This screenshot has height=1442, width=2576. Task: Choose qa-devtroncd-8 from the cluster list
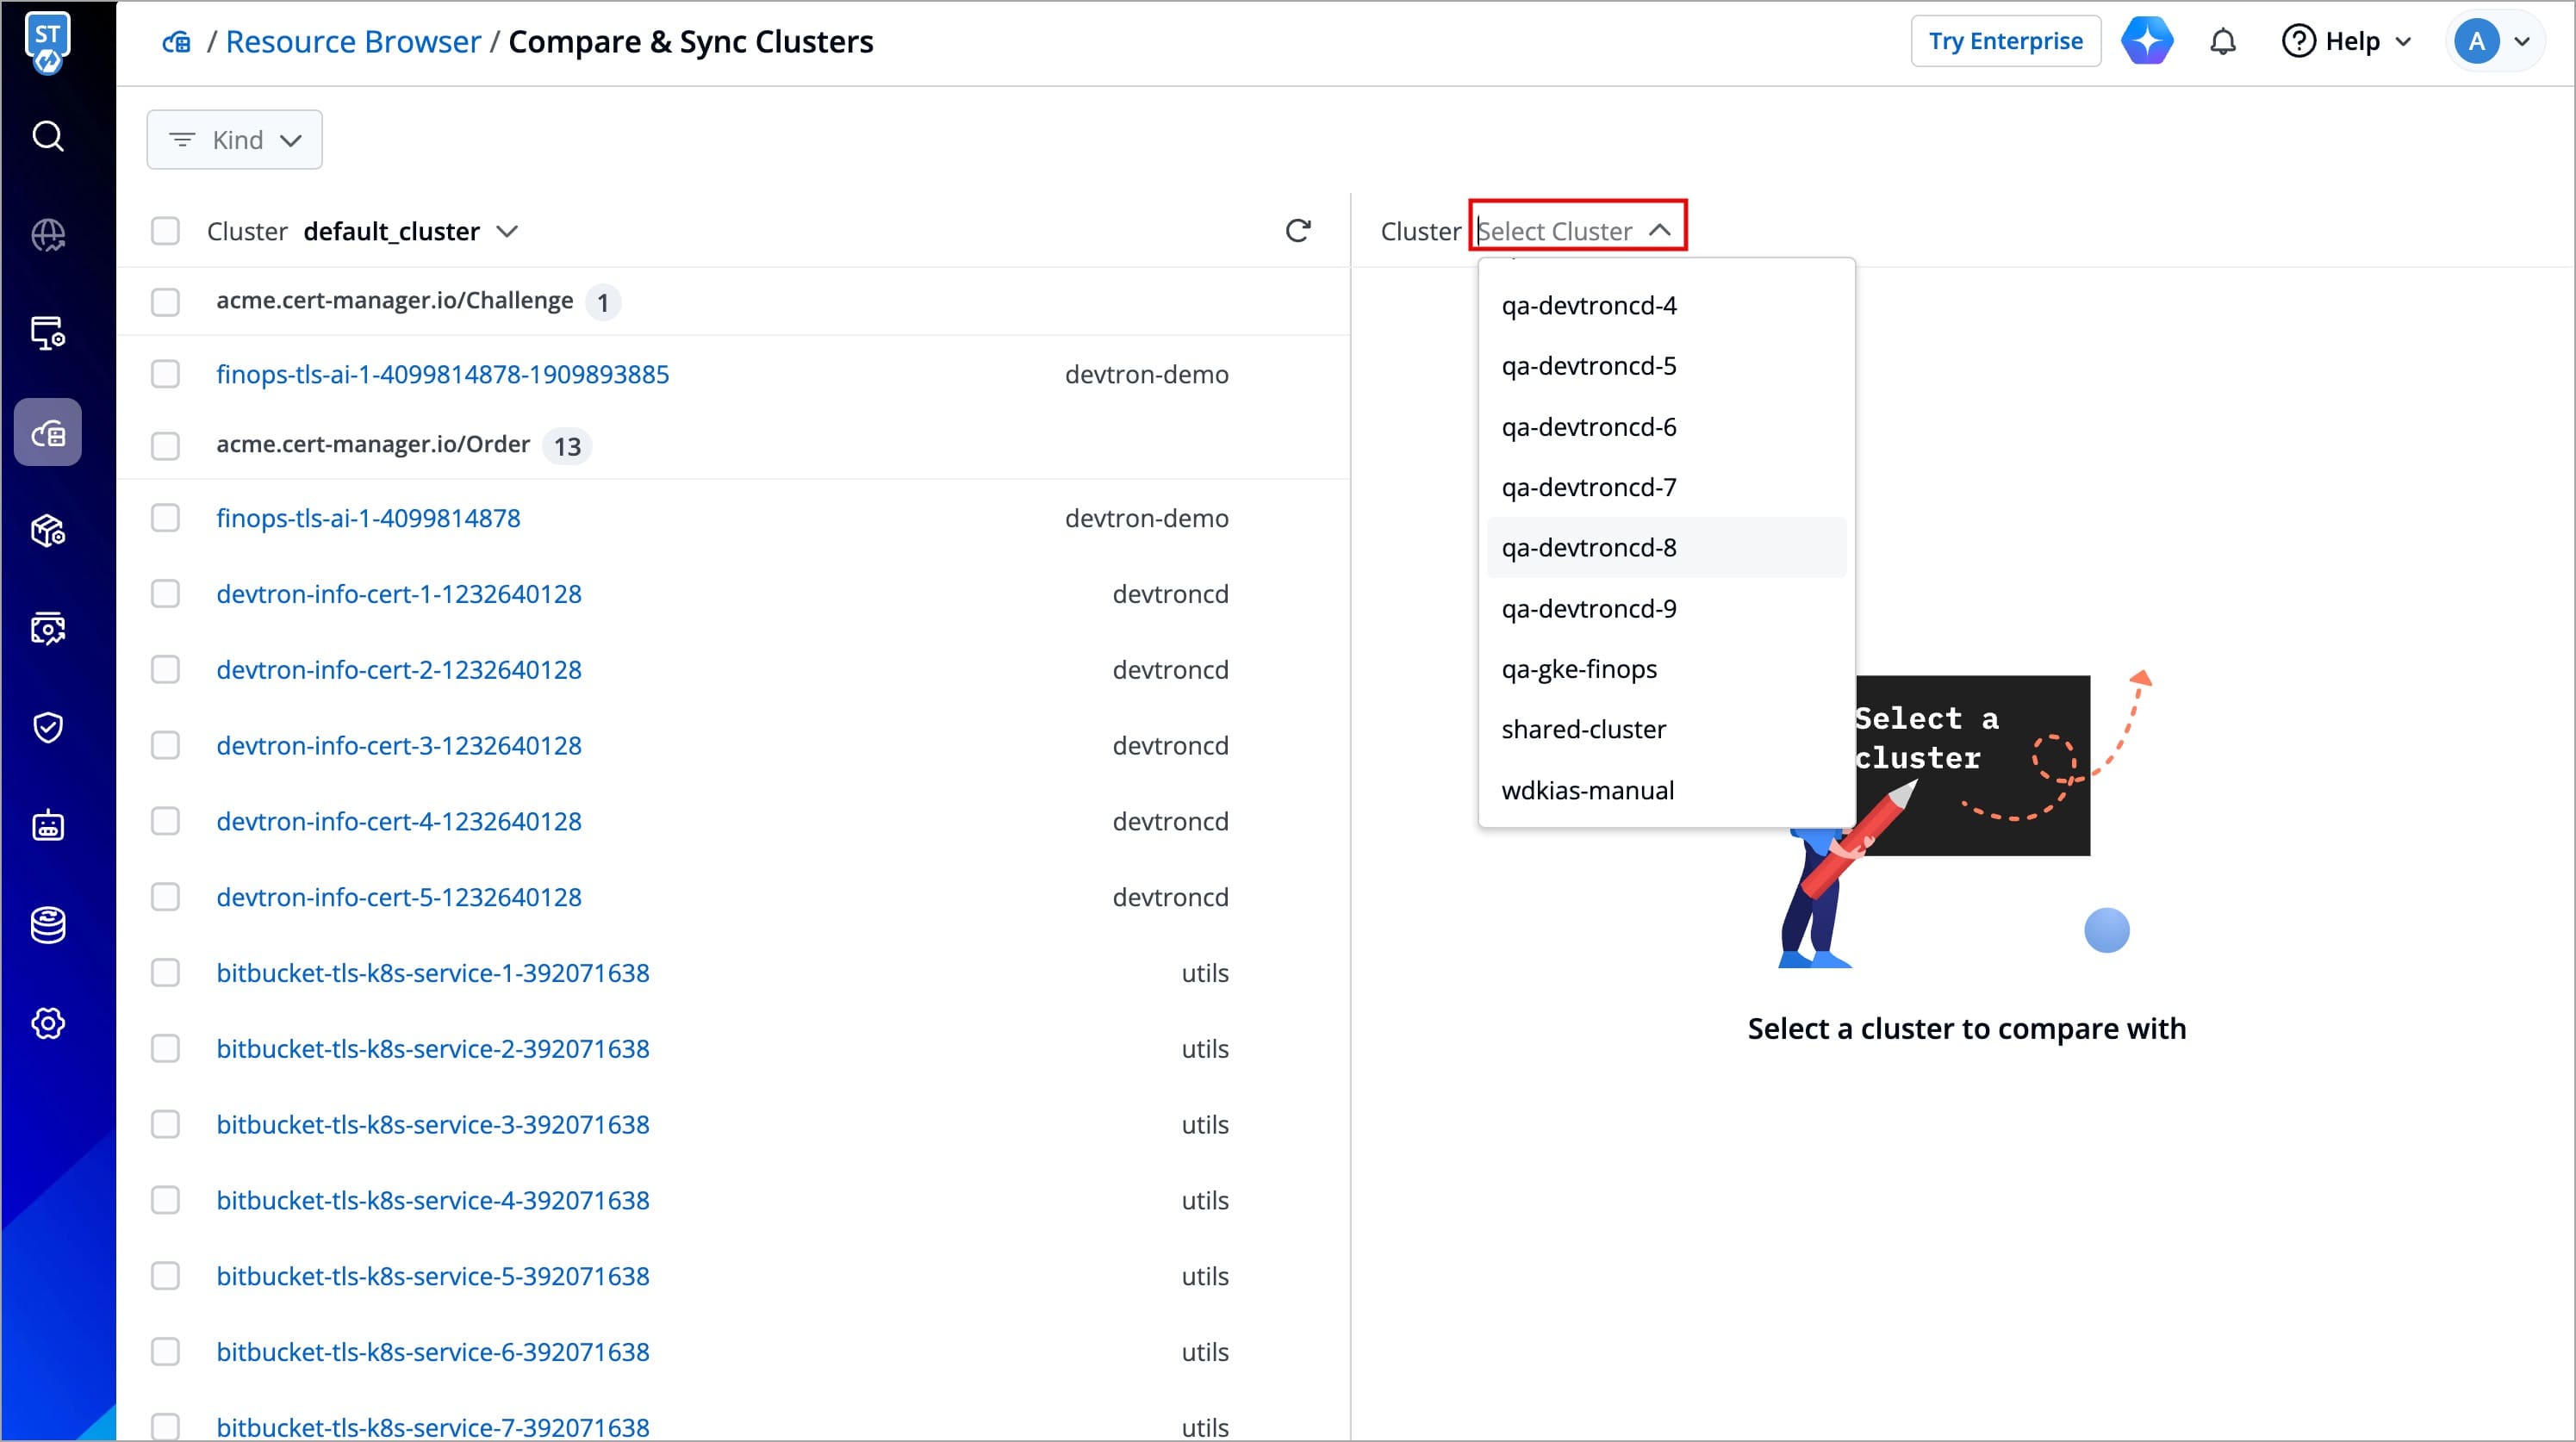(1588, 548)
